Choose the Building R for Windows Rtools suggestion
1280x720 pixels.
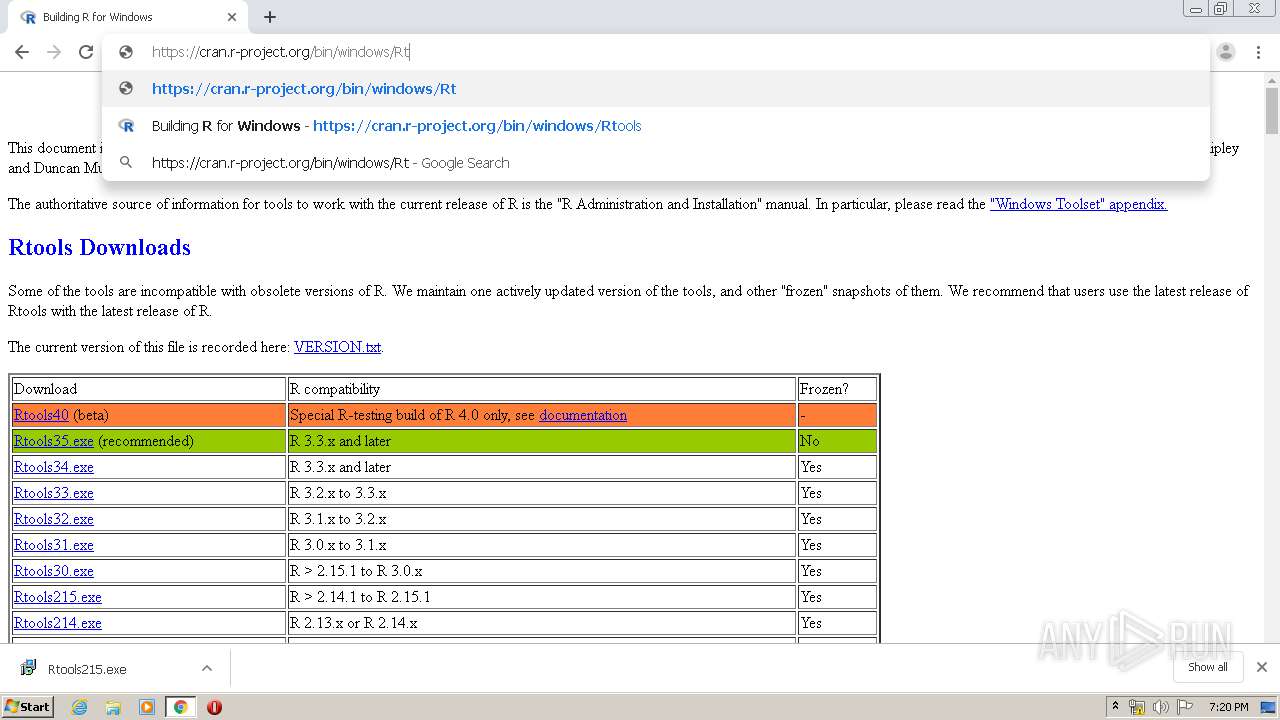coord(655,126)
